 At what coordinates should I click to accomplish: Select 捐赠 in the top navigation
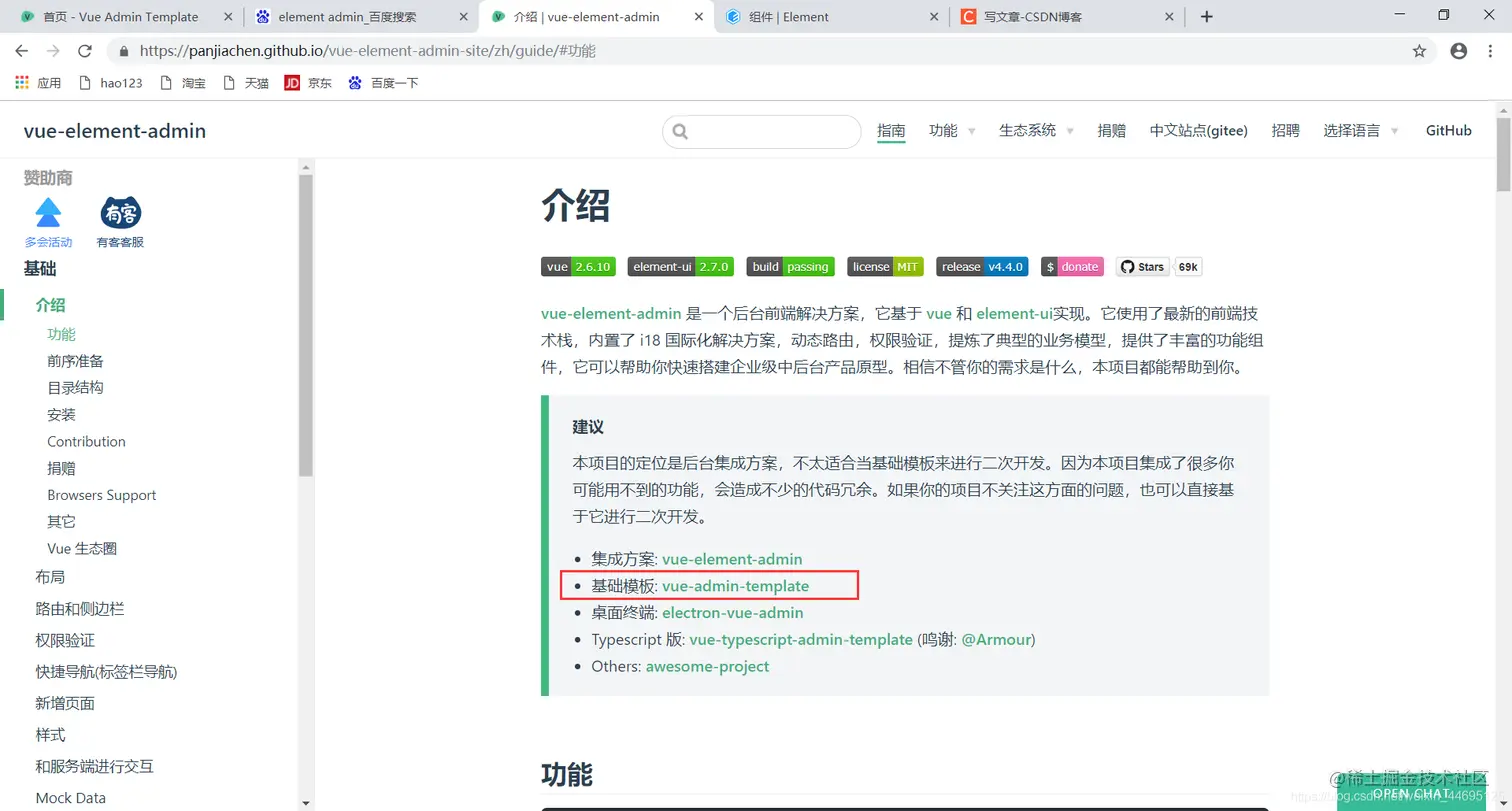1111,131
